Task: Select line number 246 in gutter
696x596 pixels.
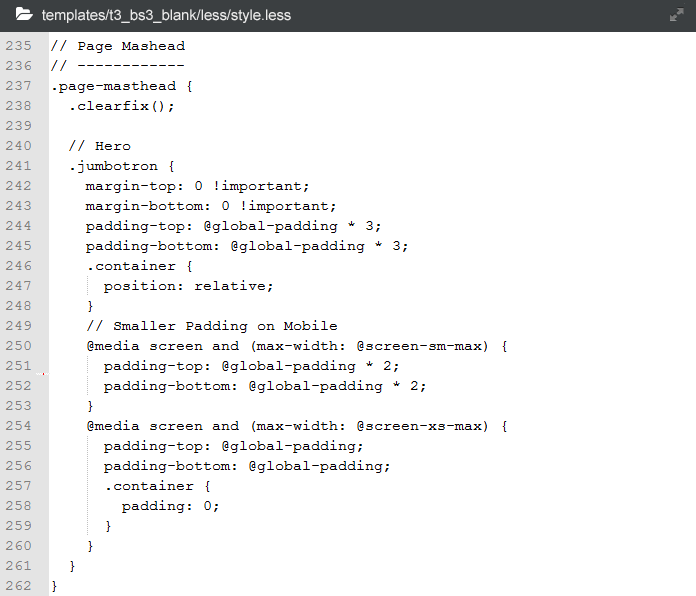Action: pyautogui.click(x=18, y=266)
